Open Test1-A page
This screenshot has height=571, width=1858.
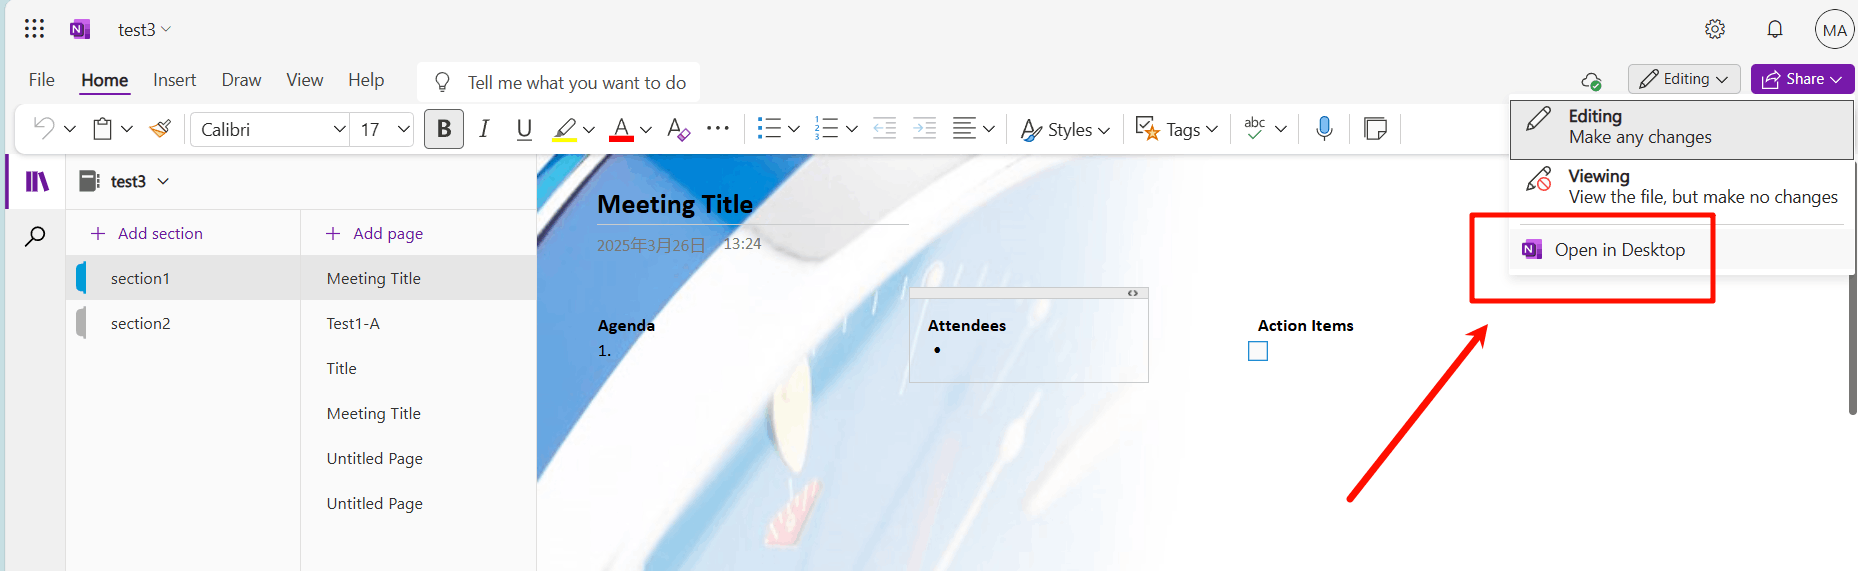point(418,323)
